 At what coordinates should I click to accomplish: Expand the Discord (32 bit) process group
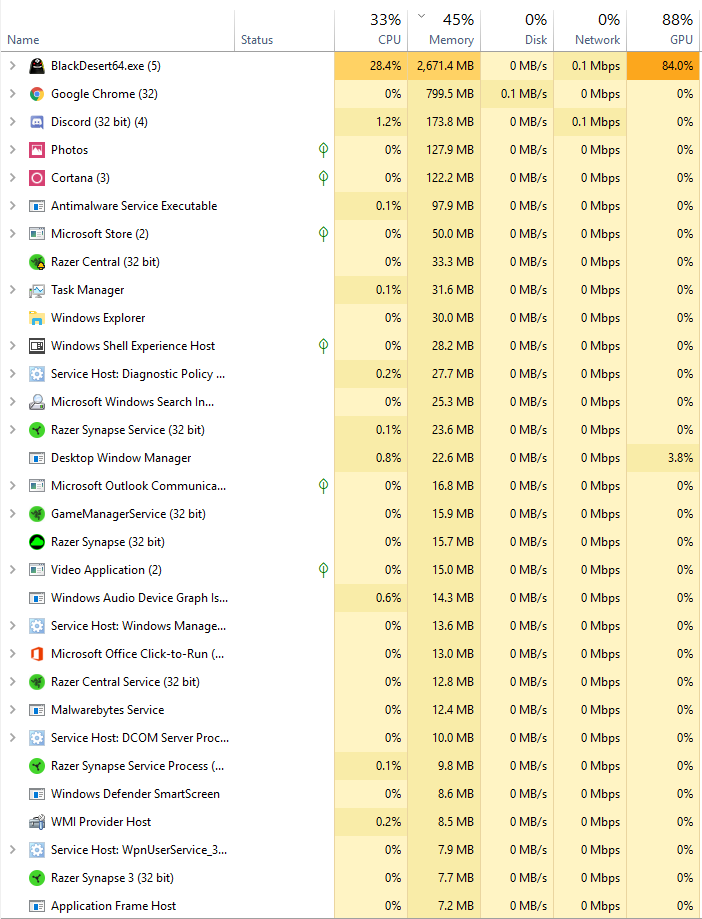[12, 122]
